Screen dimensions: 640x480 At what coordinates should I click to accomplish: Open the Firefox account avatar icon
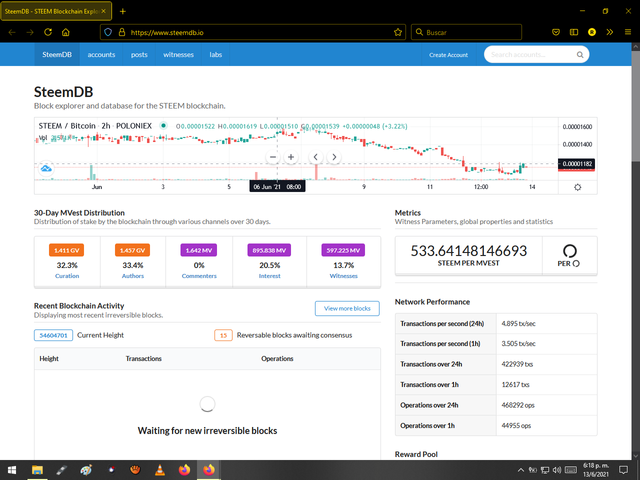pyautogui.click(x=592, y=32)
